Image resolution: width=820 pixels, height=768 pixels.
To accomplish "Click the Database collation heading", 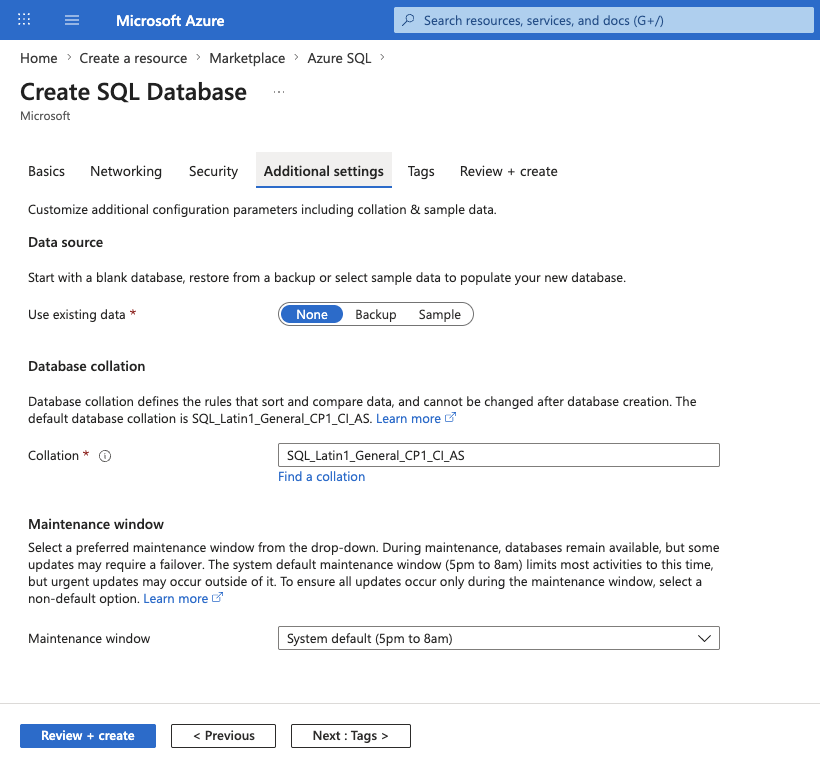I will point(86,366).
